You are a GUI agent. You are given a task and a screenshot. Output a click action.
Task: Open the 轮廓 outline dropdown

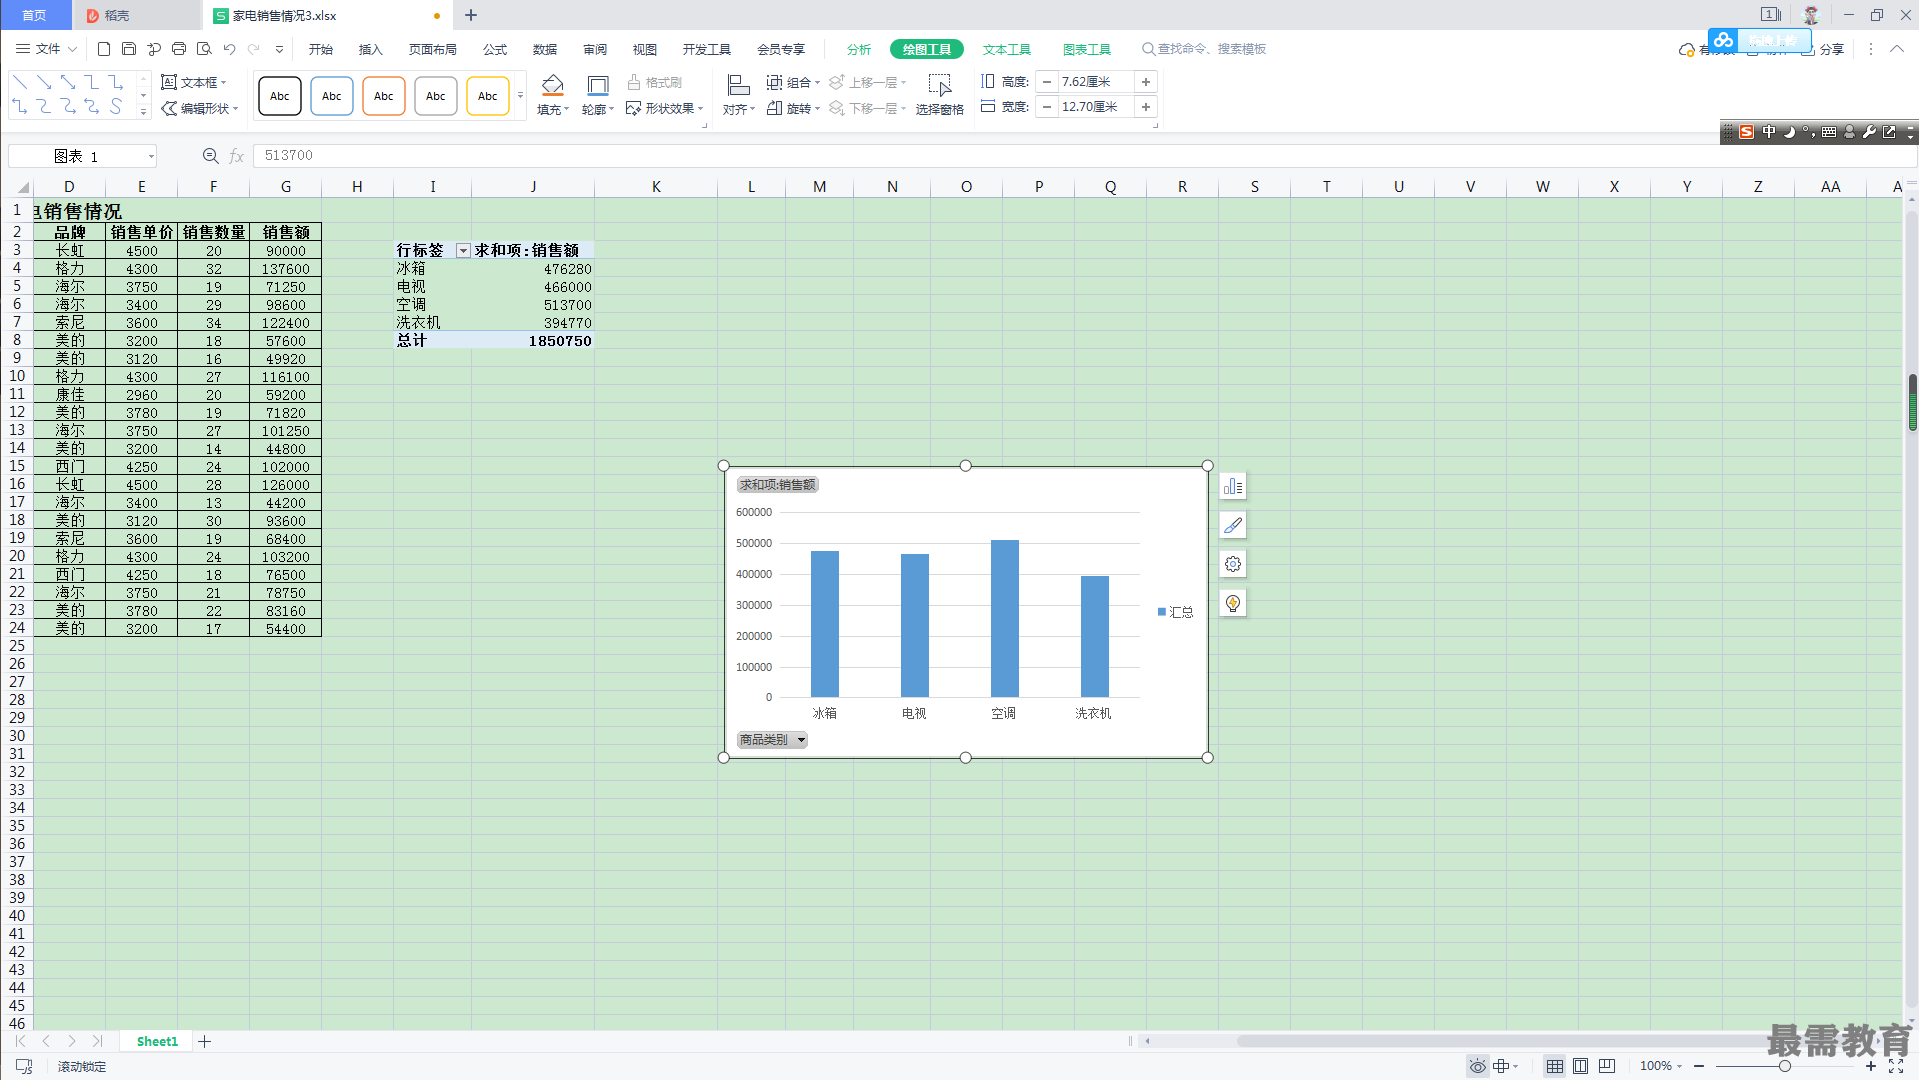[597, 110]
